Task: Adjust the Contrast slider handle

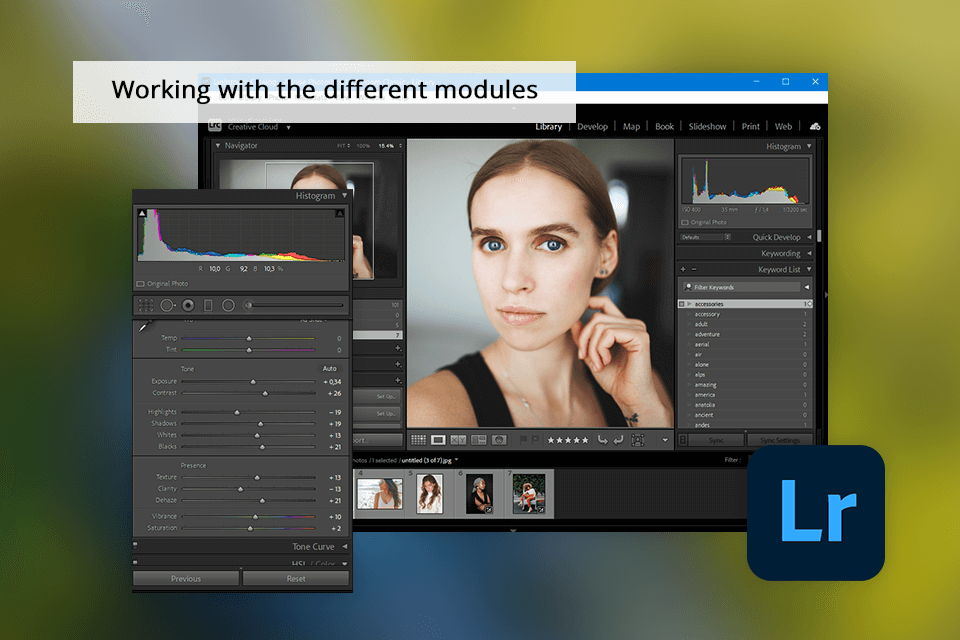Action: pos(265,393)
